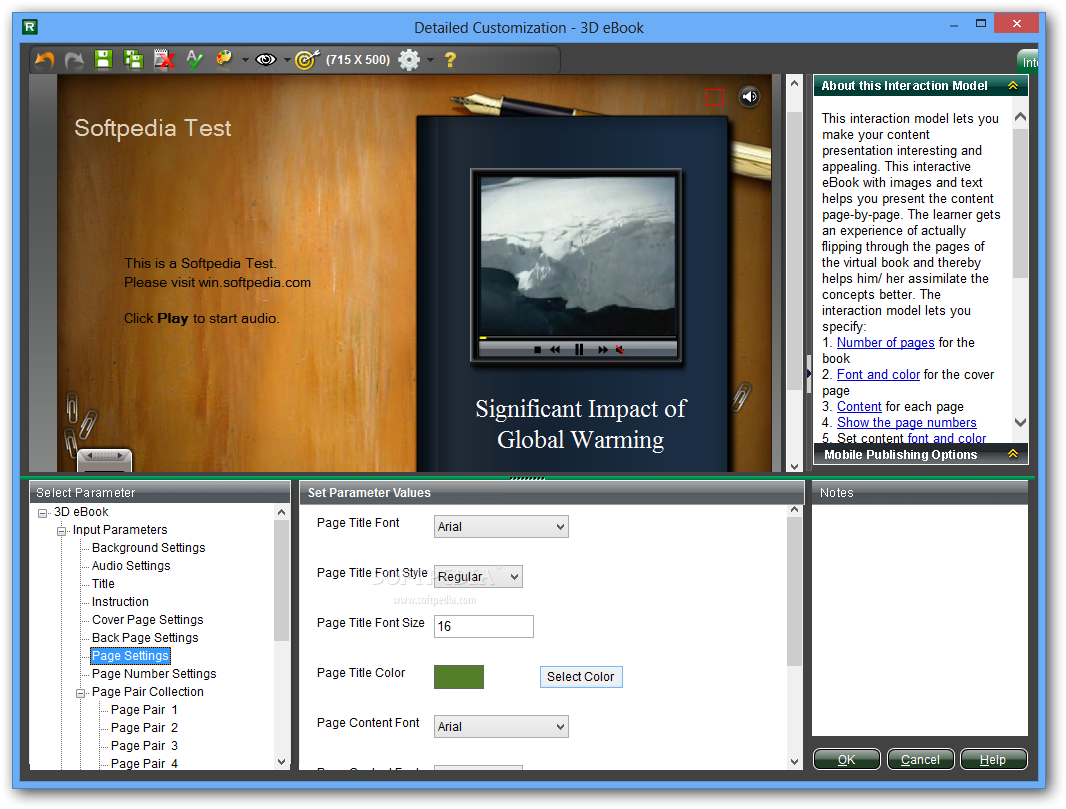
Task: Click the Page Title Font Size field
Action: click(x=483, y=626)
